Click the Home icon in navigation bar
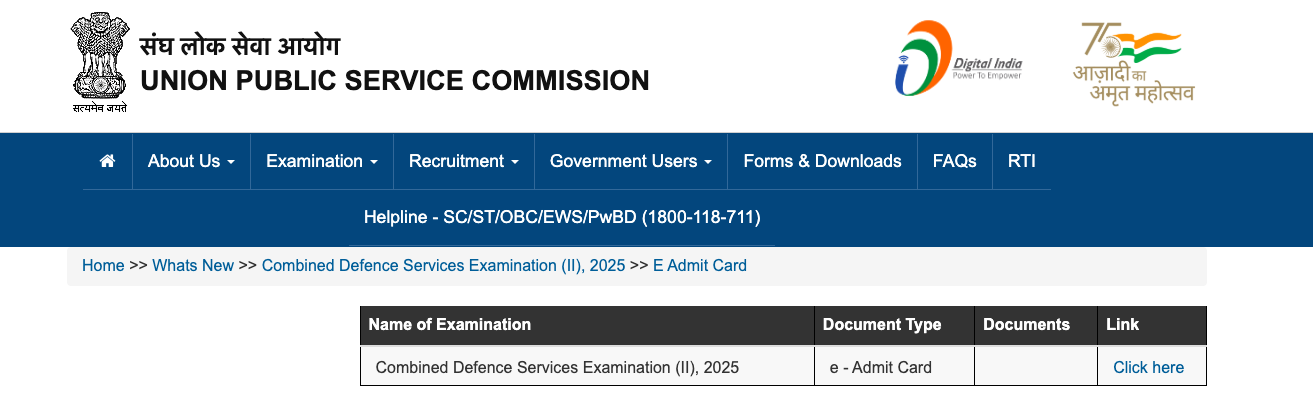Viewport: 1313px width, 407px height. (x=108, y=161)
